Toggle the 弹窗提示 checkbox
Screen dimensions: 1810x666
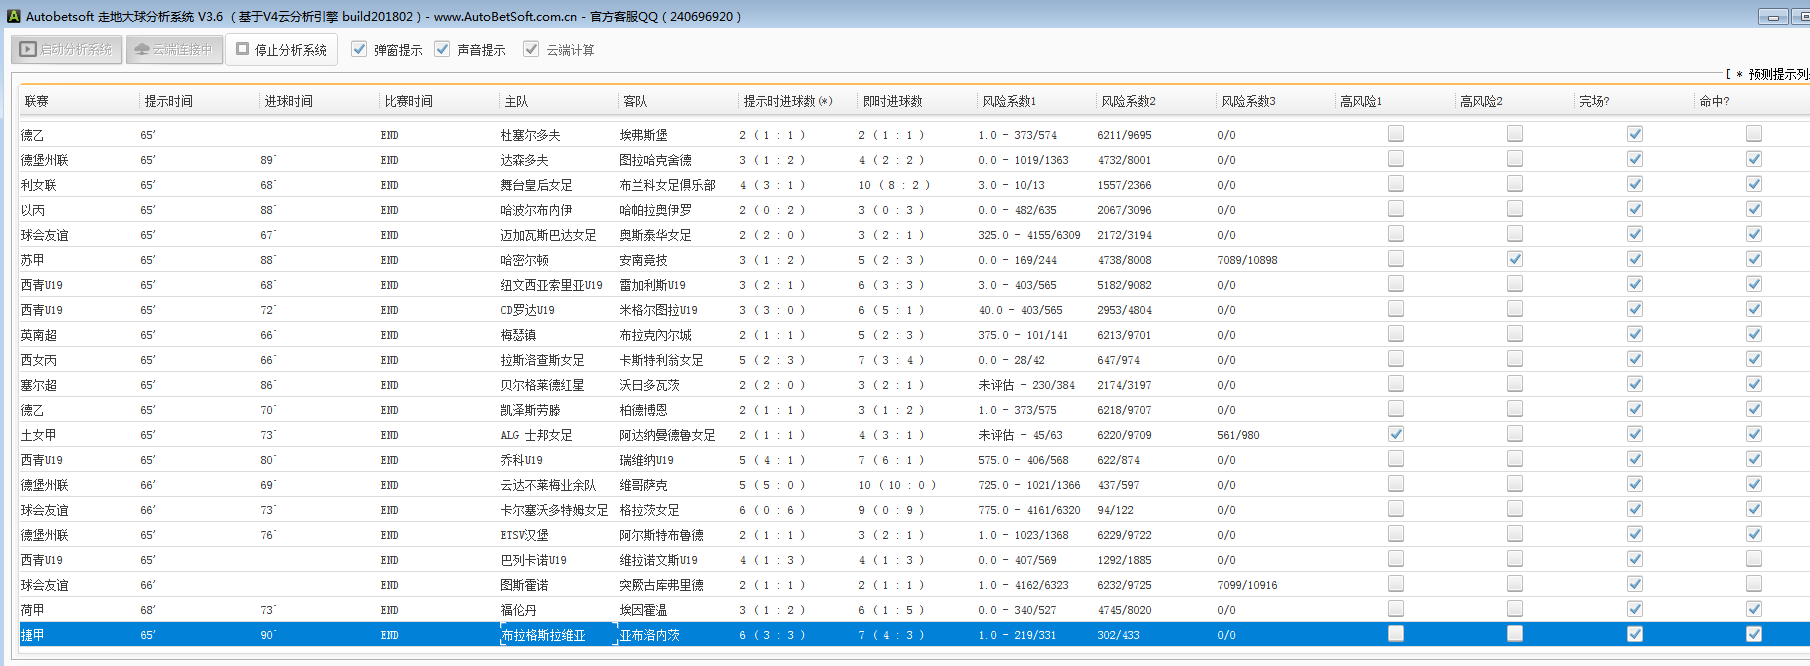click(x=359, y=49)
